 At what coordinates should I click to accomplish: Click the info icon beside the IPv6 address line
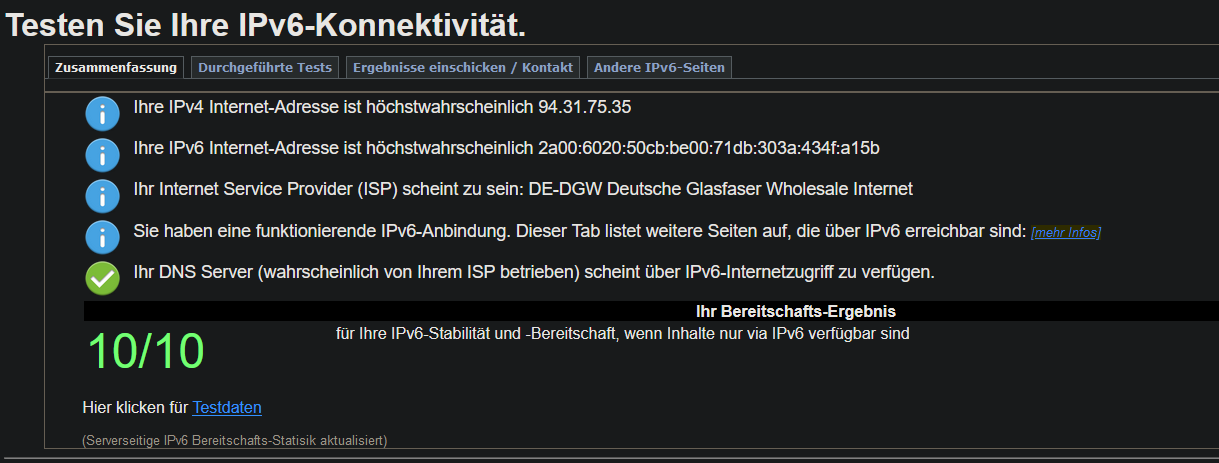click(x=102, y=154)
